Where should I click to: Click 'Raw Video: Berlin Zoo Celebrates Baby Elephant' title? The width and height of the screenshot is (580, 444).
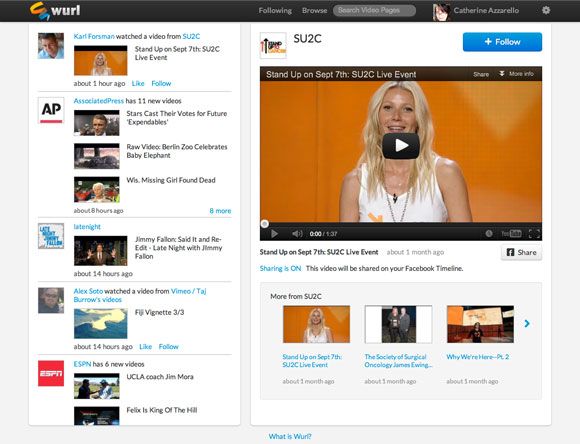pos(177,151)
